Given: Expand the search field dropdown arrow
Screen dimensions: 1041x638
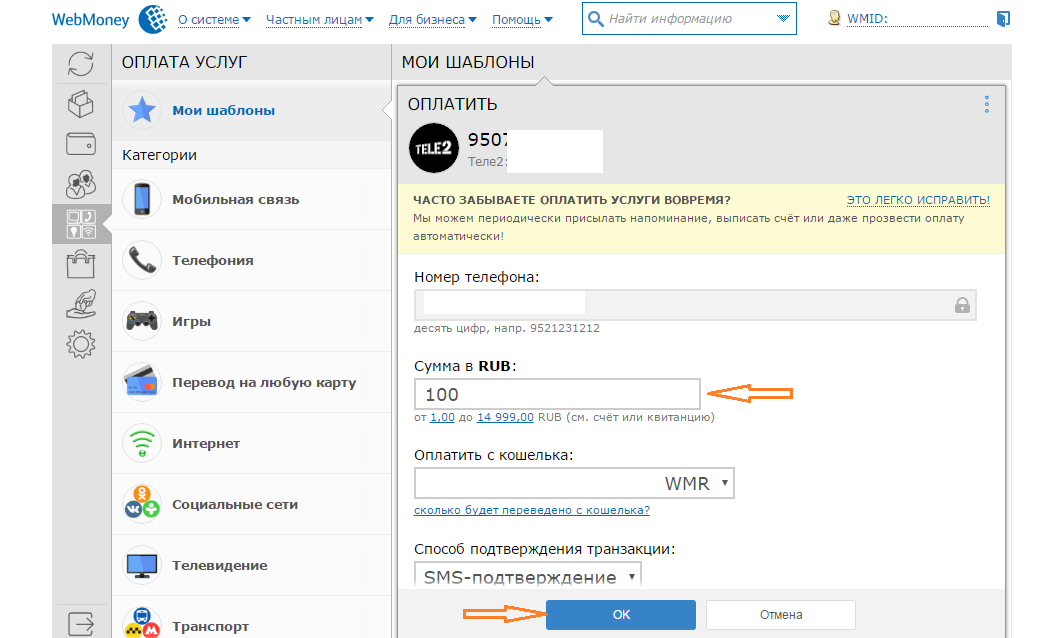Looking at the screenshot, I should pos(782,19).
